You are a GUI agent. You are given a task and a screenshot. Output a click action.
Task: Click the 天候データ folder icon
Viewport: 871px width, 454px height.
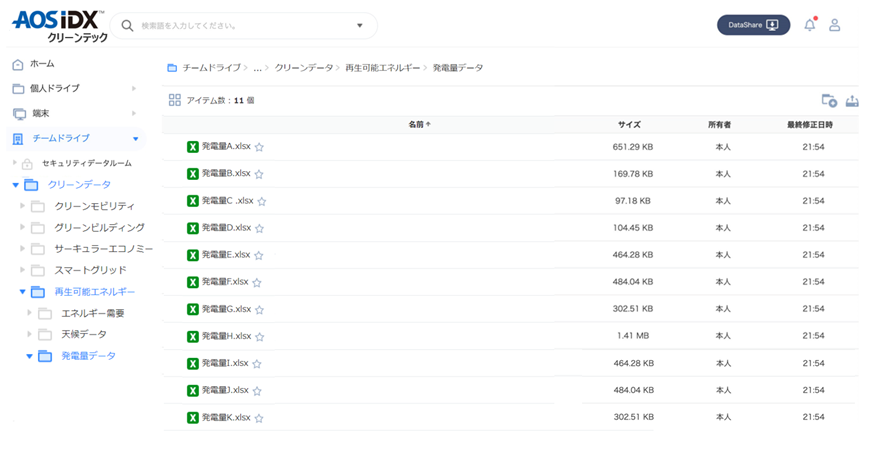click(45, 335)
